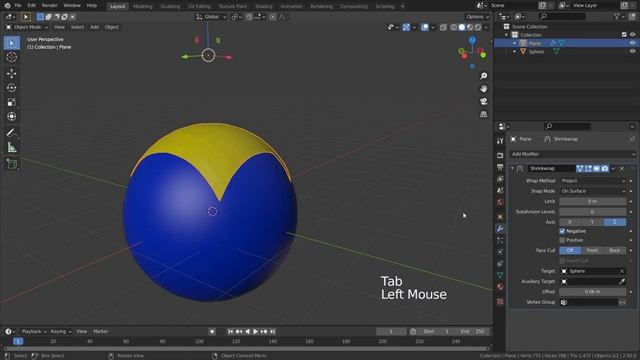
Task: Adjust the Offset value field
Action: click(x=593, y=292)
